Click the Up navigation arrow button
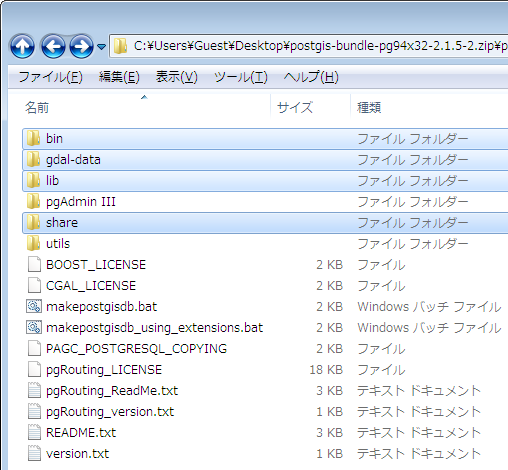The height and width of the screenshot is (470, 508). [x=22, y=46]
